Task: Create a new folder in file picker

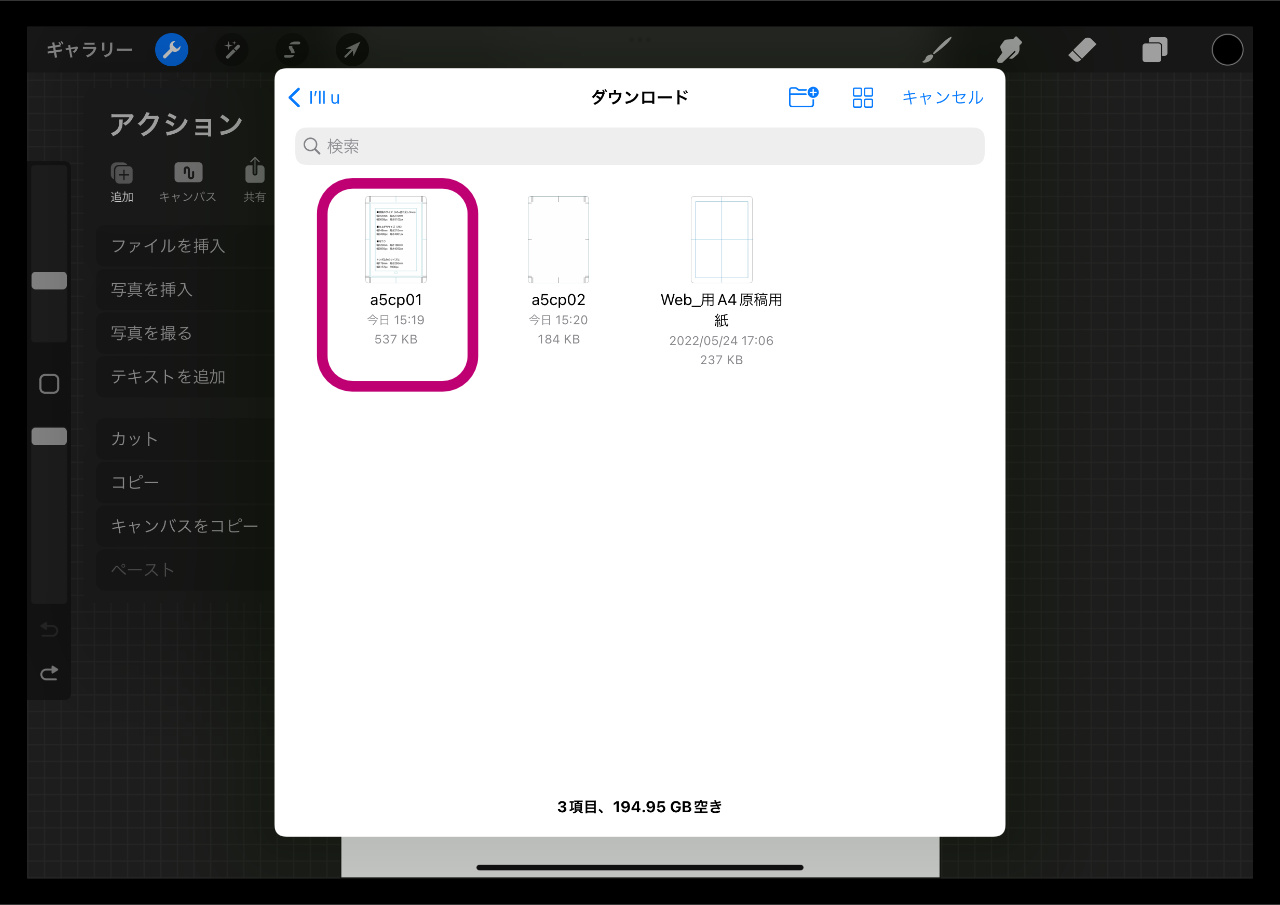Action: [803, 97]
